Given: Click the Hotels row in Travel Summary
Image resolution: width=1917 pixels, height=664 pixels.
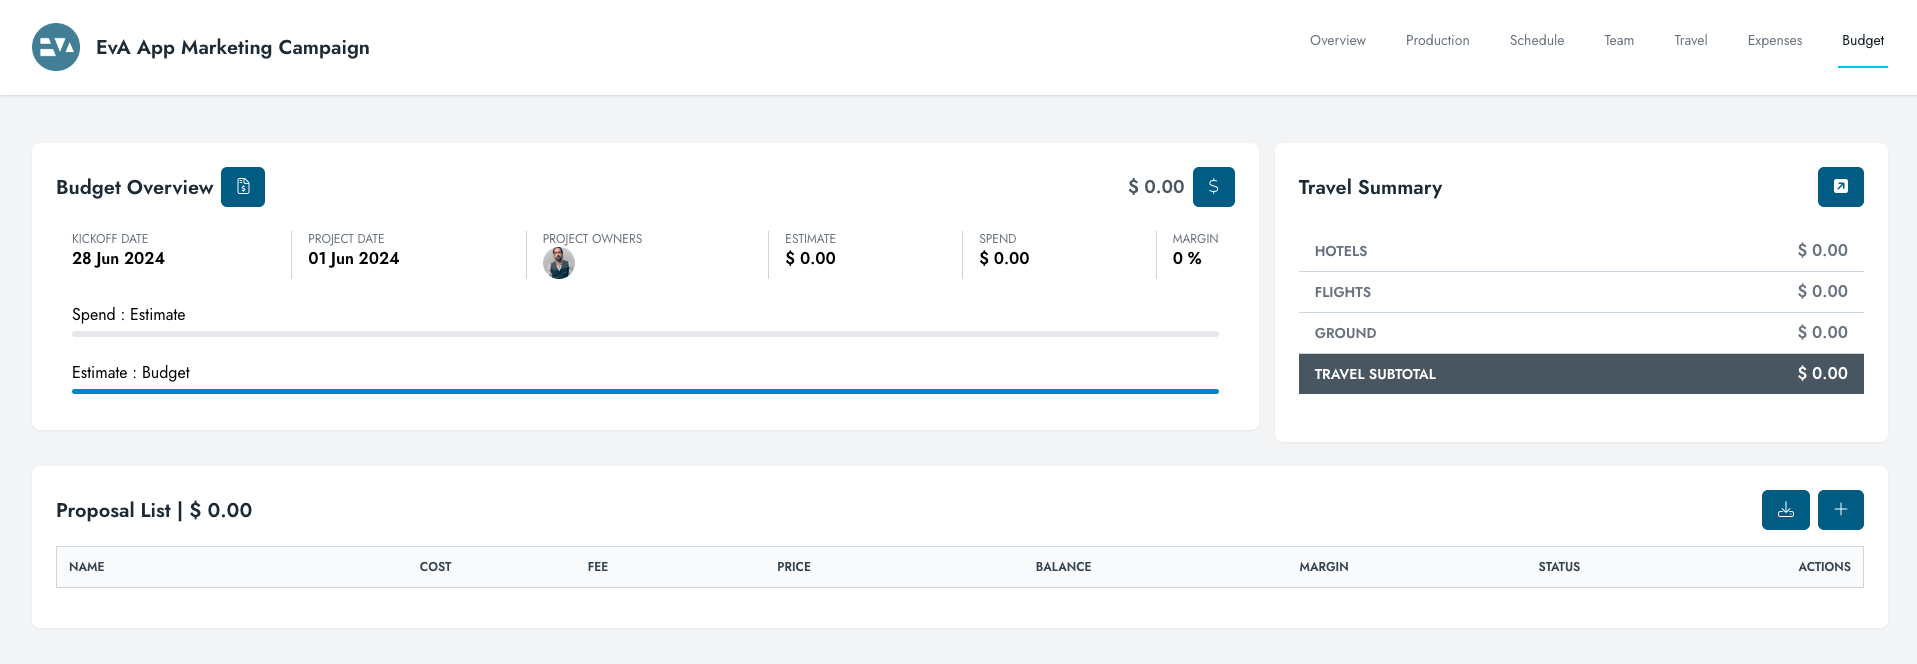Looking at the screenshot, I should pos(1580,251).
